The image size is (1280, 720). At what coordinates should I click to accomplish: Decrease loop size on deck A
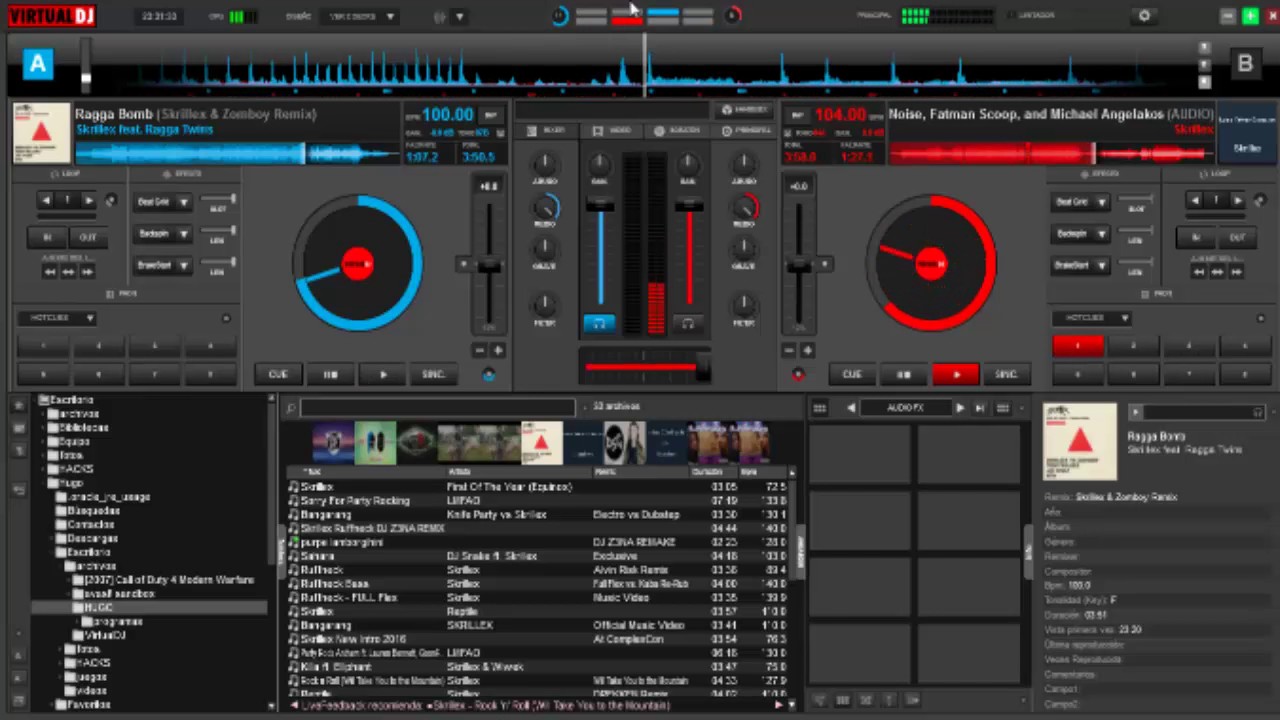46,201
